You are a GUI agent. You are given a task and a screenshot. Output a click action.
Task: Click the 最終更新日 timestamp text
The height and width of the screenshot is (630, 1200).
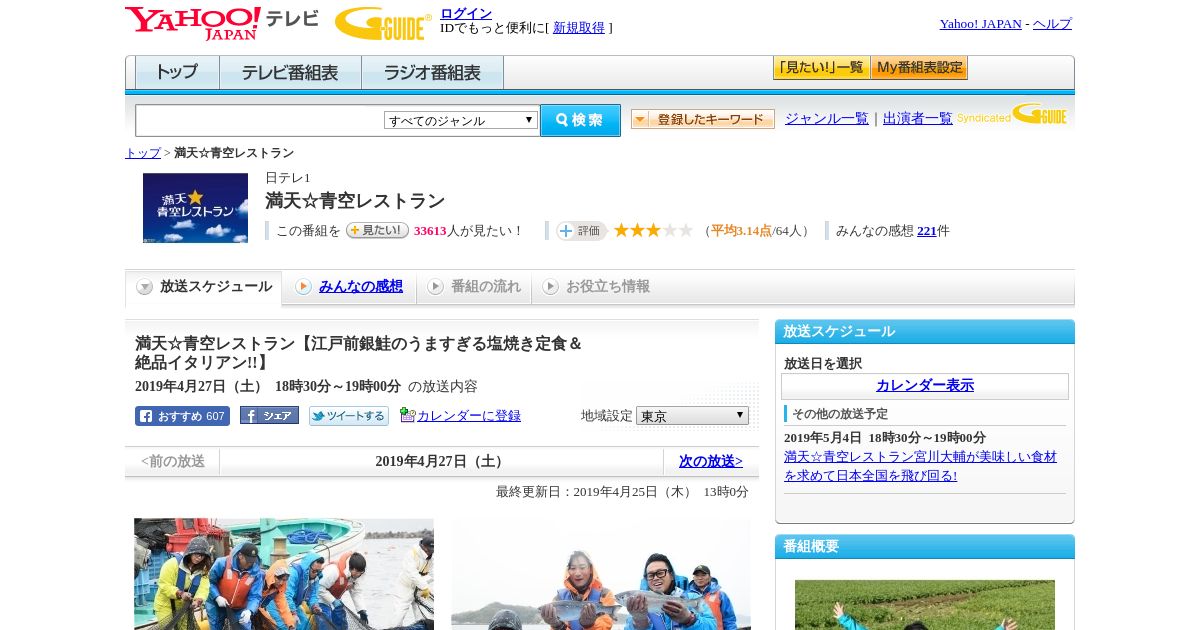[622, 492]
